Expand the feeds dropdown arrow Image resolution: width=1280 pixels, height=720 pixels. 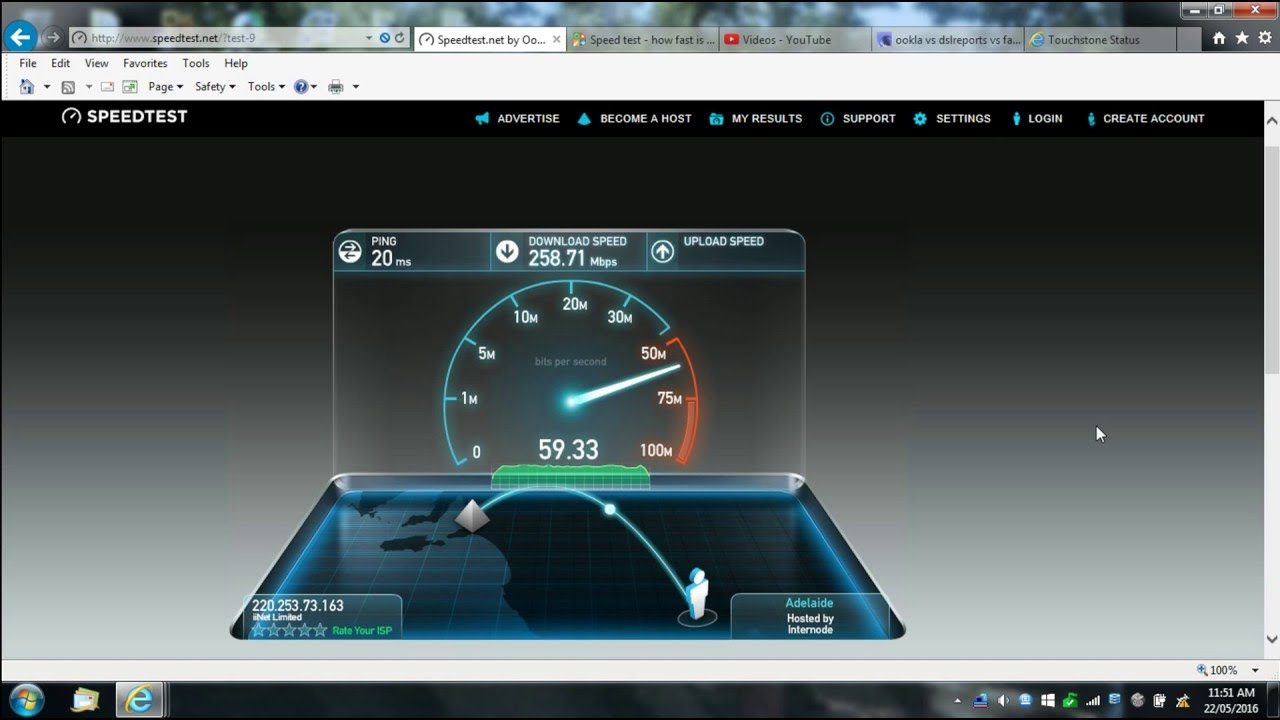[x=88, y=87]
